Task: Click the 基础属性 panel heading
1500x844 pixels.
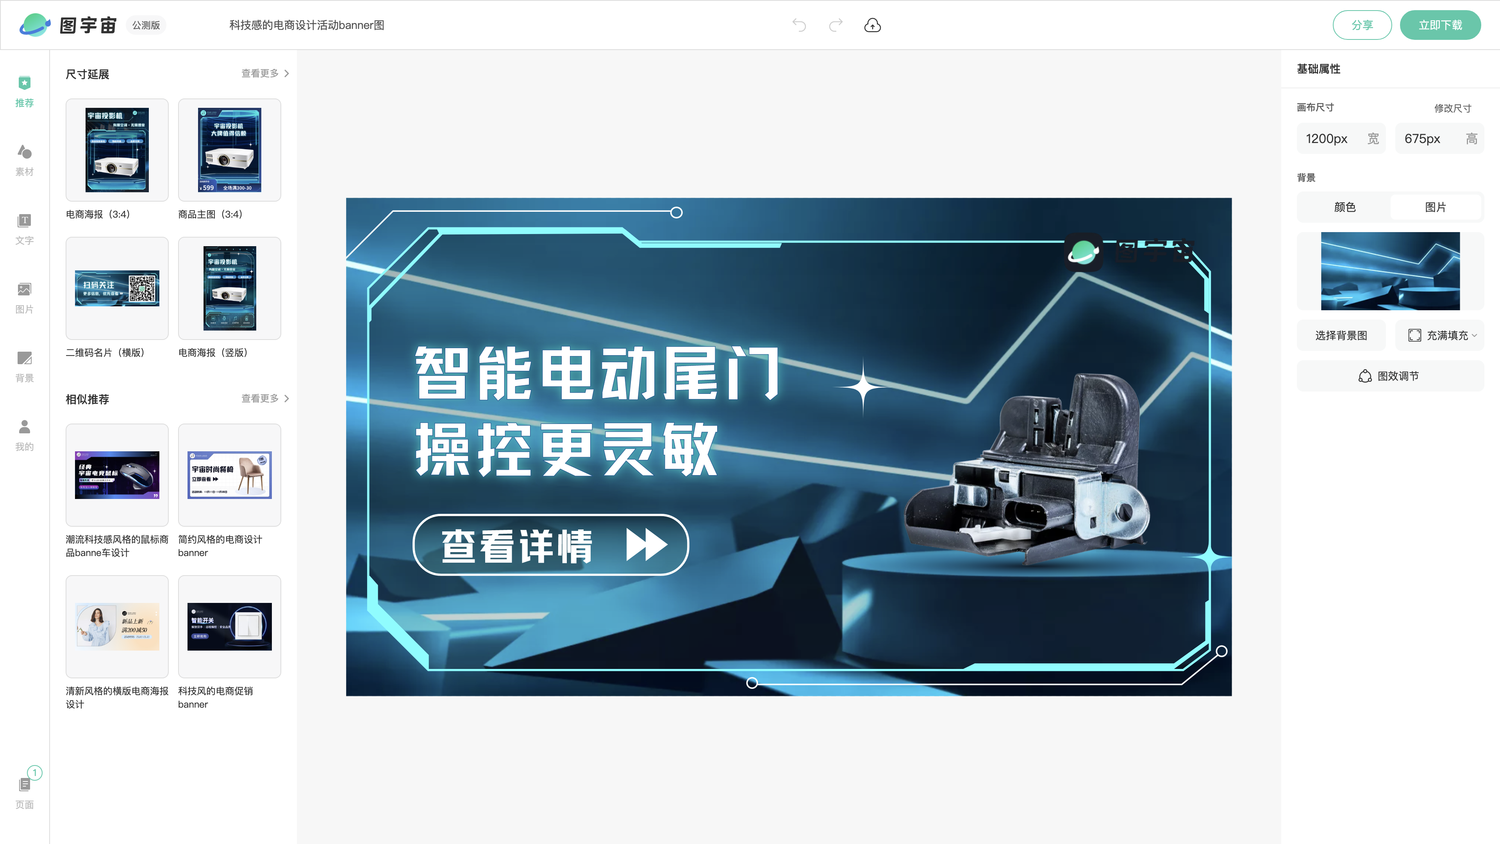Action: (1318, 69)
